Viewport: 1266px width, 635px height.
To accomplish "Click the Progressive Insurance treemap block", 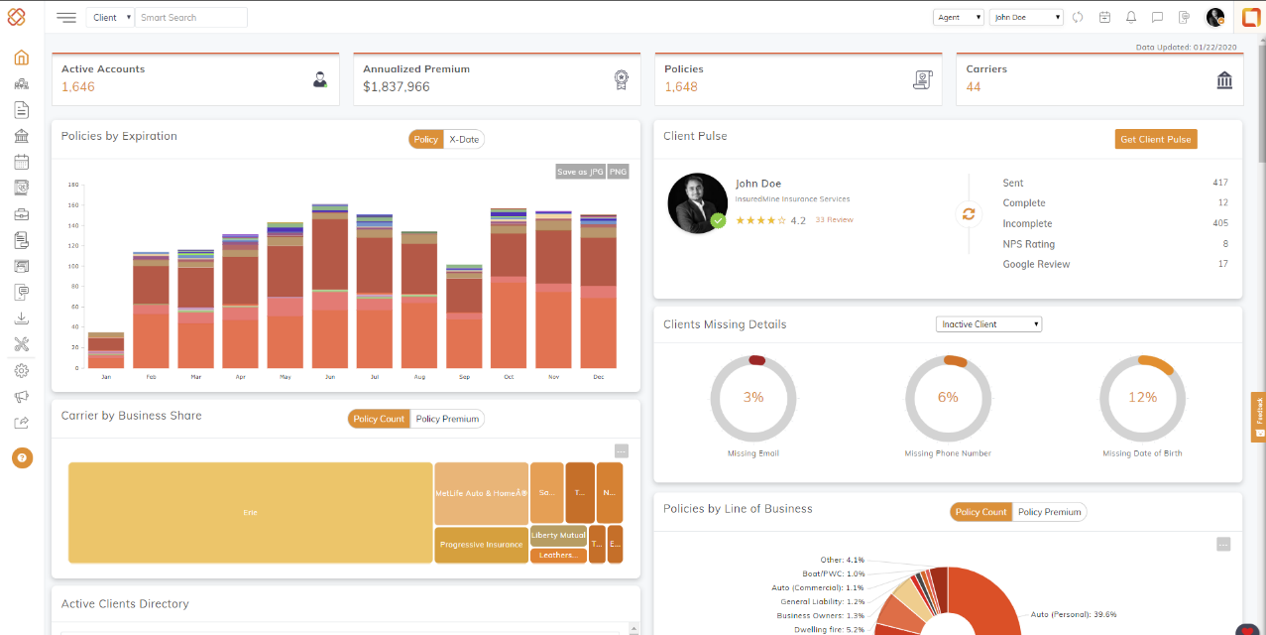I will [x=481, y=545].
